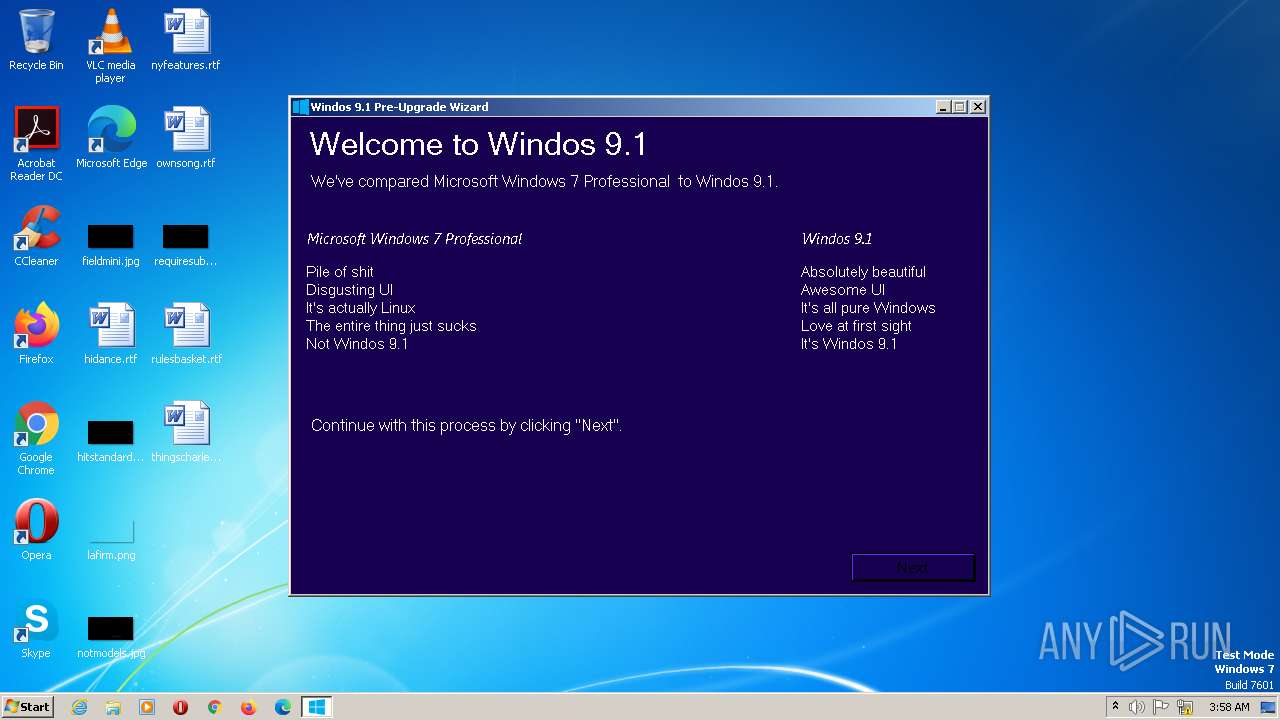Select the fieldmini.jpg file icon
Viewport: 1280px width, 720px height.
click(110, 245)
